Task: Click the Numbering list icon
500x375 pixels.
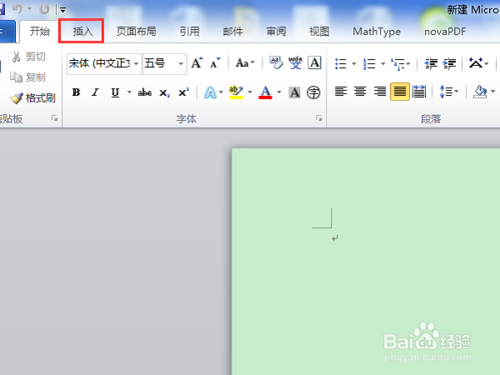Action: (x=369, y=63)
